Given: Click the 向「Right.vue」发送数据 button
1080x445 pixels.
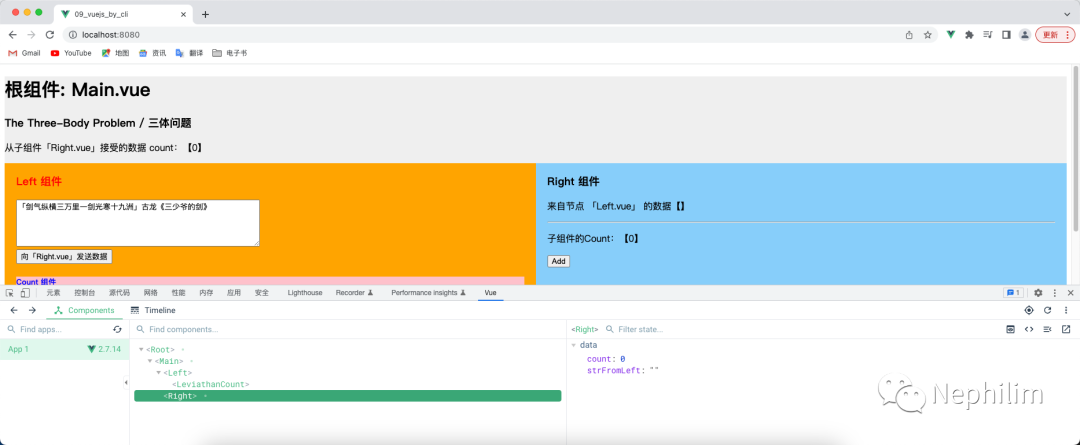Looking at the screenshot, I should [64, 257].
